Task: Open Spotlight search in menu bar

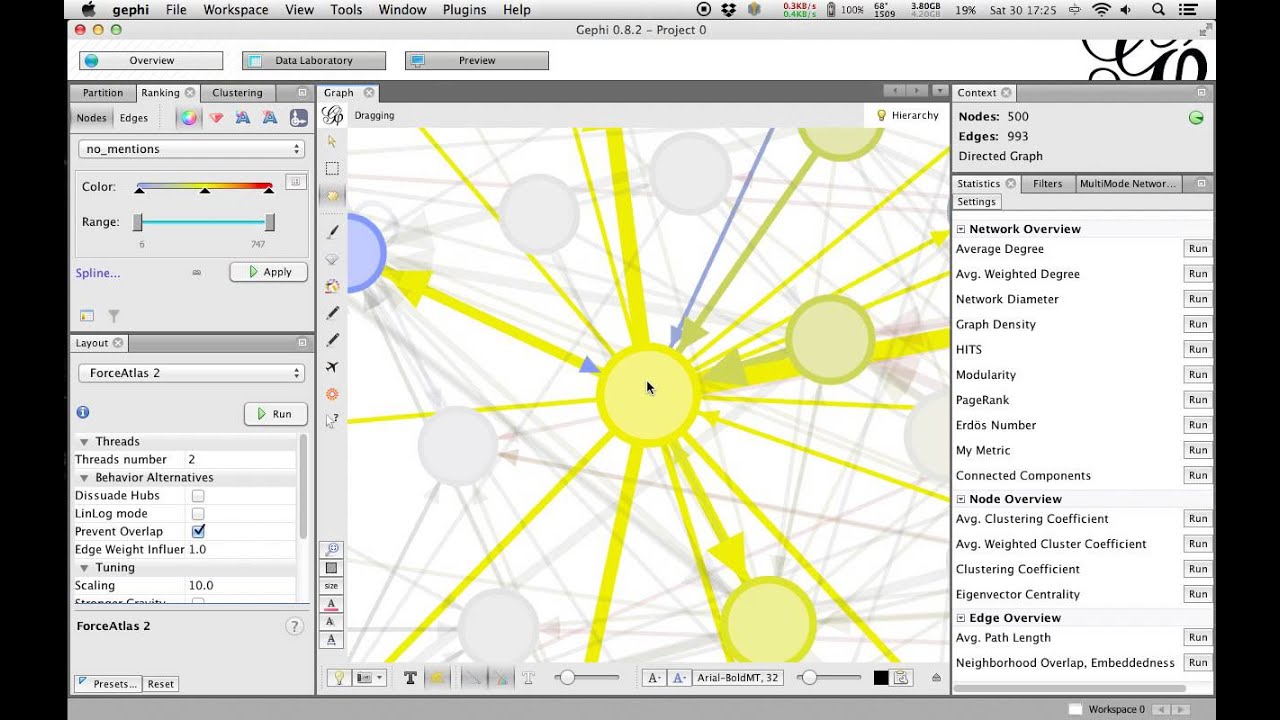Action: click(x=1159, y=10)
